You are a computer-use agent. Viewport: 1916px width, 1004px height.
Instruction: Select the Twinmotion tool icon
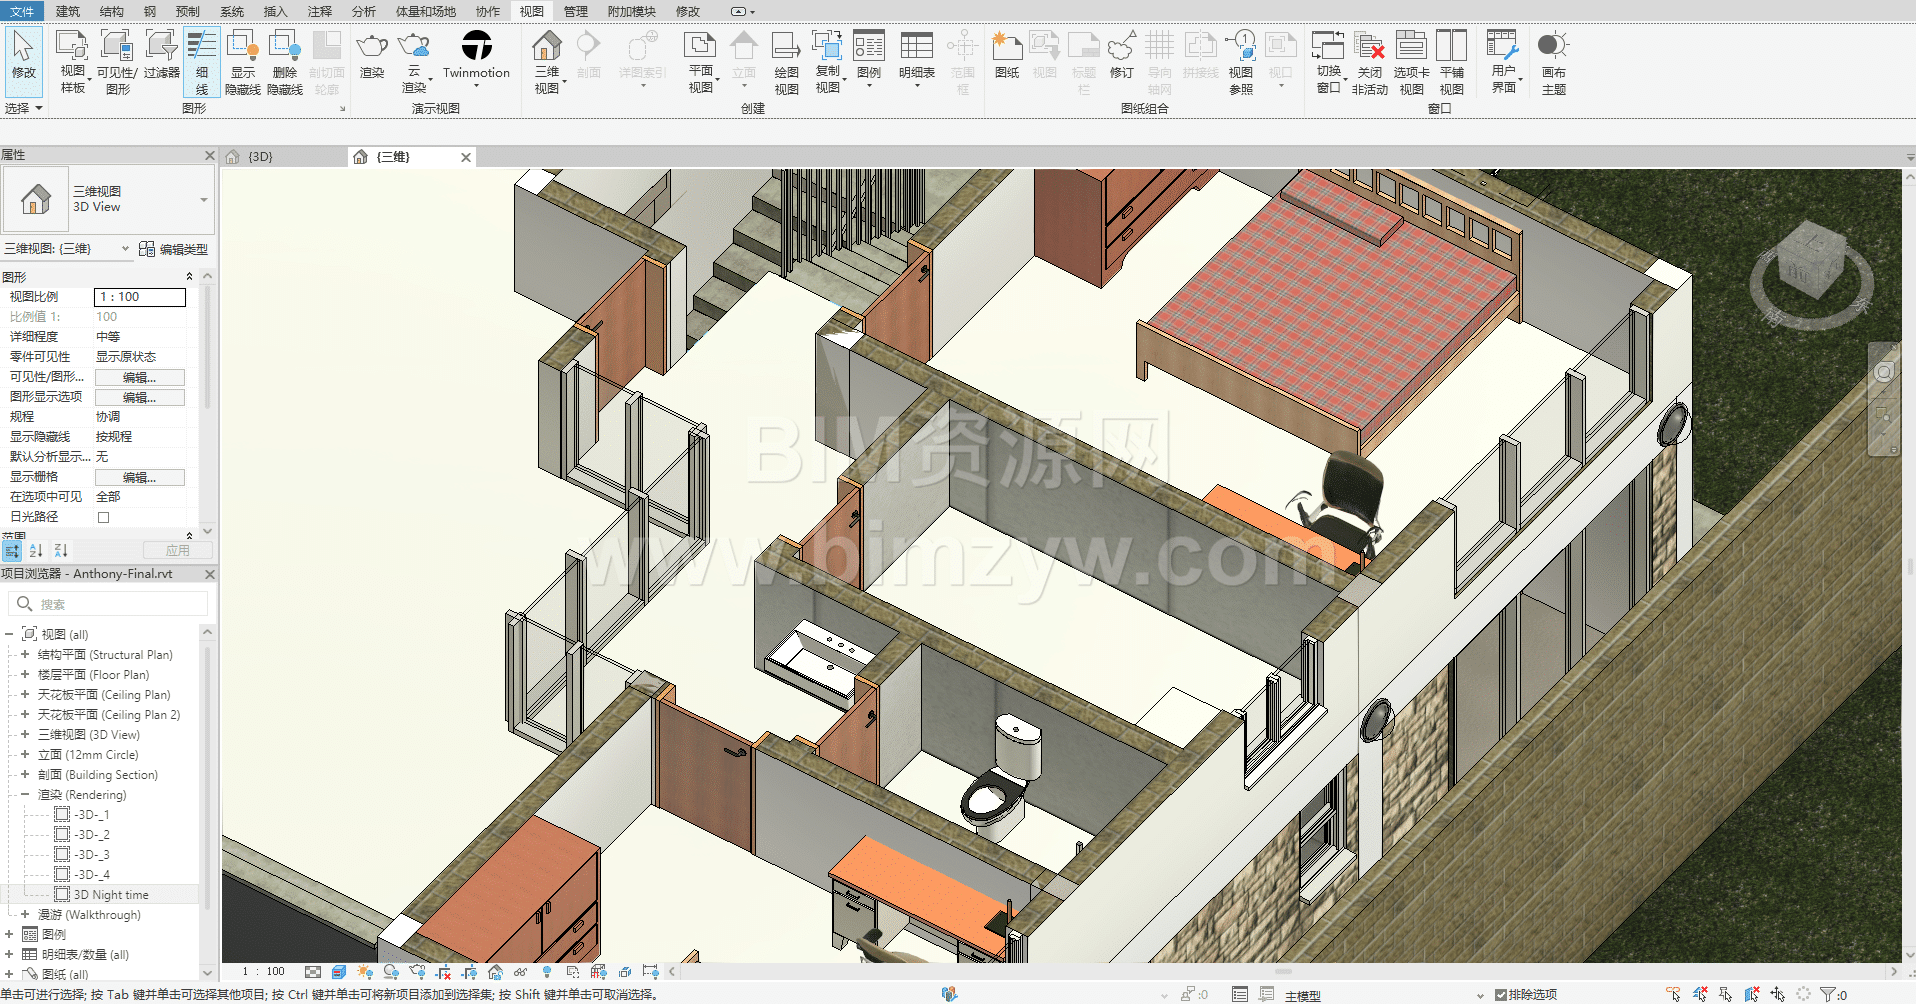(476, 47)
